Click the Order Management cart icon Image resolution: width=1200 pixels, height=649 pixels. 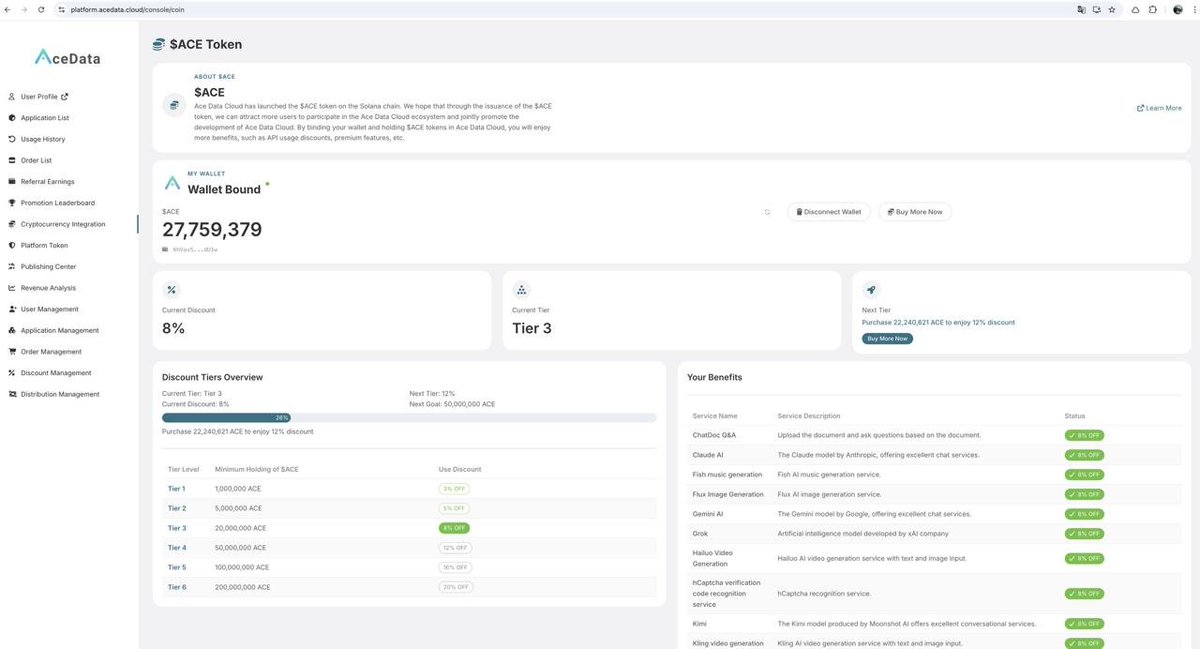(x=12, y=352)
